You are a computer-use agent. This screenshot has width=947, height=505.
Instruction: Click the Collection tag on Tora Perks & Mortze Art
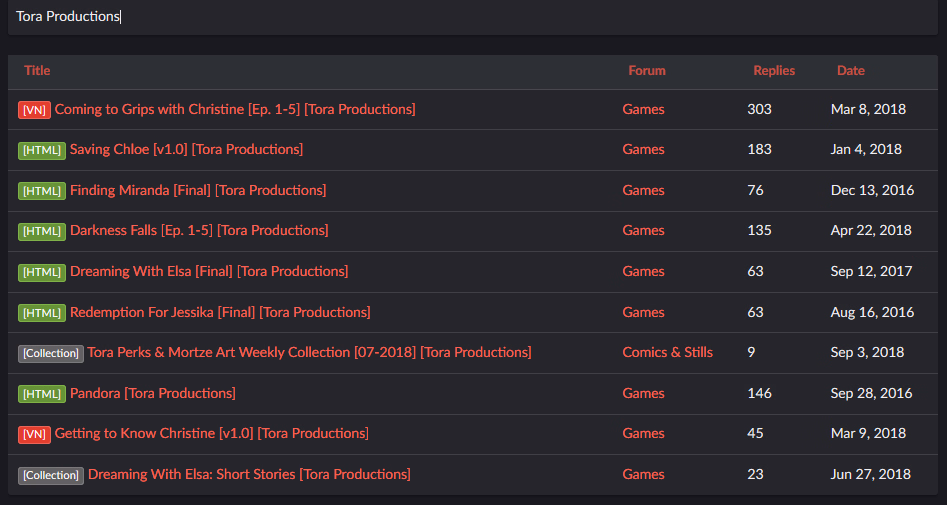tap(51, 353)
